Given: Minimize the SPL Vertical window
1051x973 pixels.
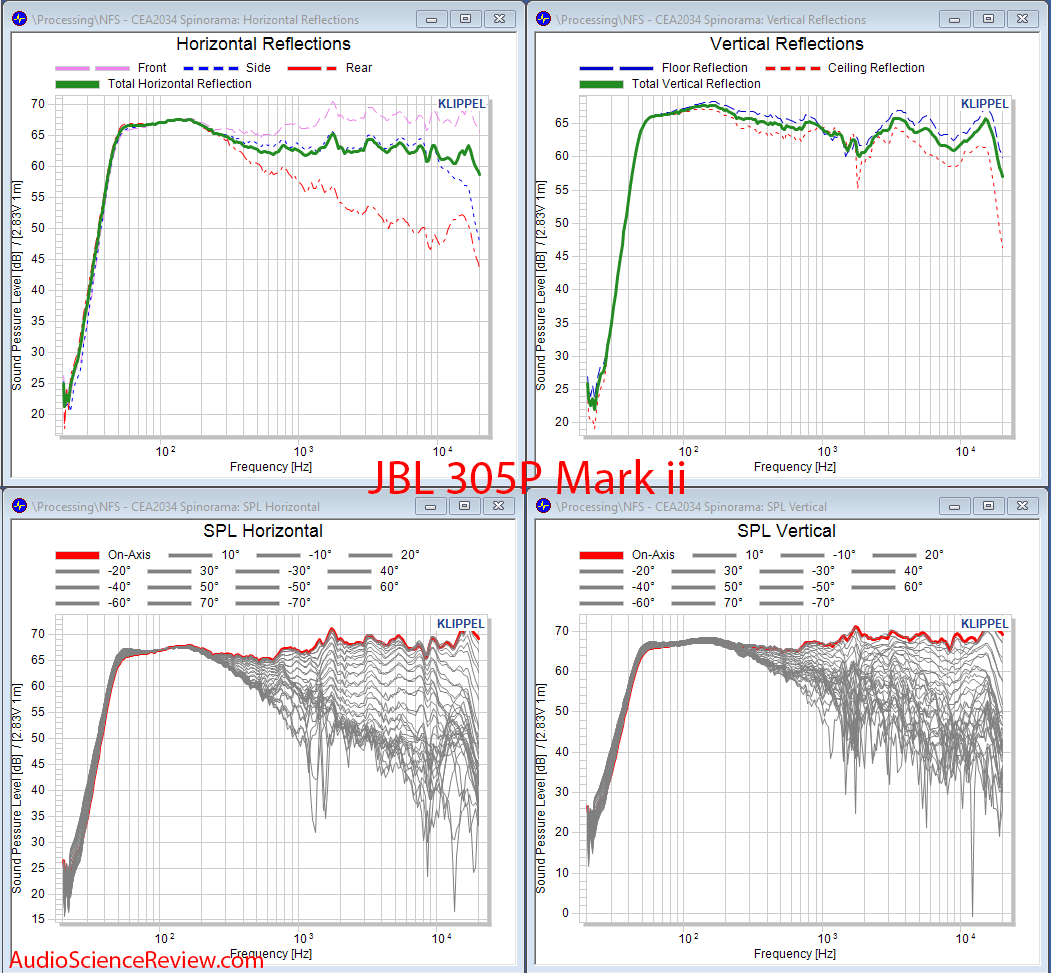Looking at the screenshot, I should coord(955,506).
